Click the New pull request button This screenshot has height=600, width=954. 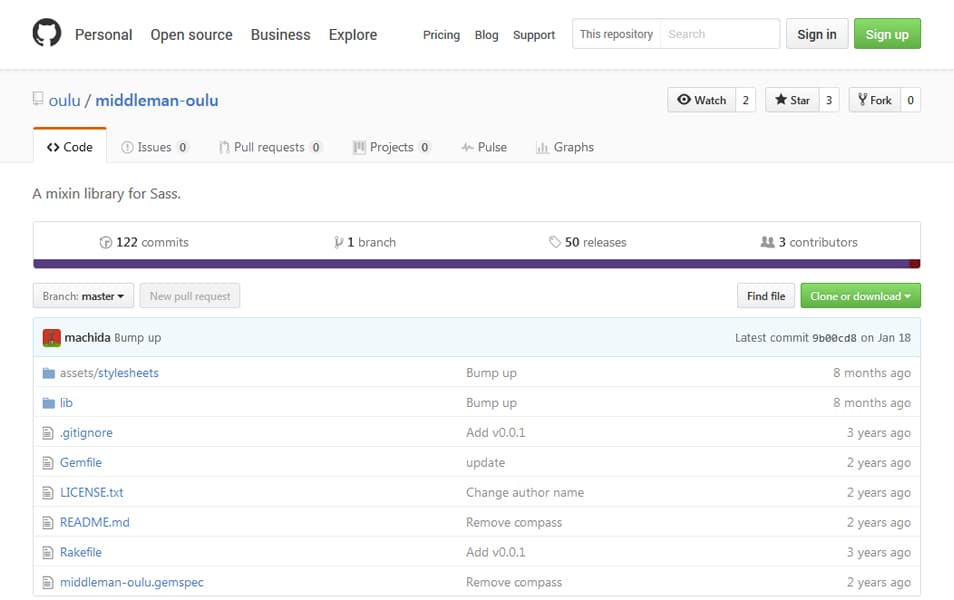(x=190, y=296)
